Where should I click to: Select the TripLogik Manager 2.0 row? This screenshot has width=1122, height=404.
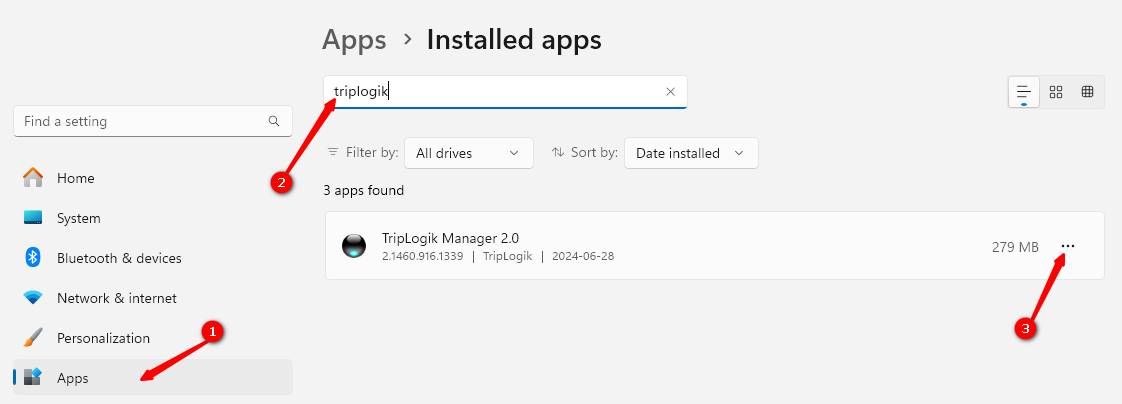tap(715, 246)
